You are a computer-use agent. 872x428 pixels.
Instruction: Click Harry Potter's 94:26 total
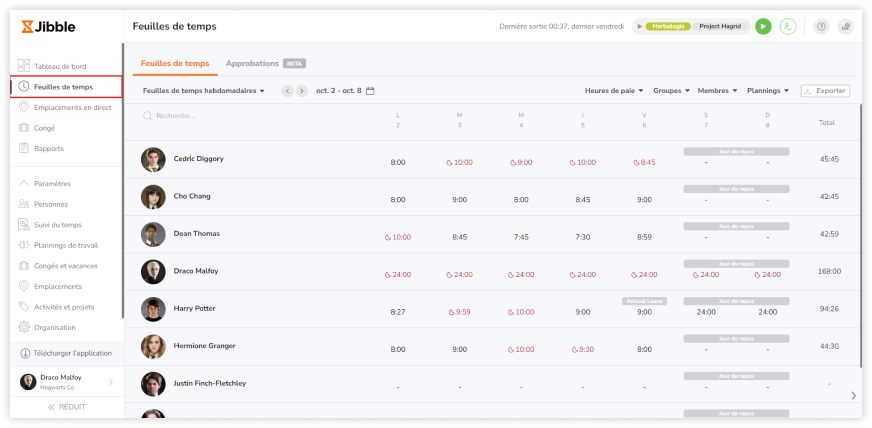829,308
